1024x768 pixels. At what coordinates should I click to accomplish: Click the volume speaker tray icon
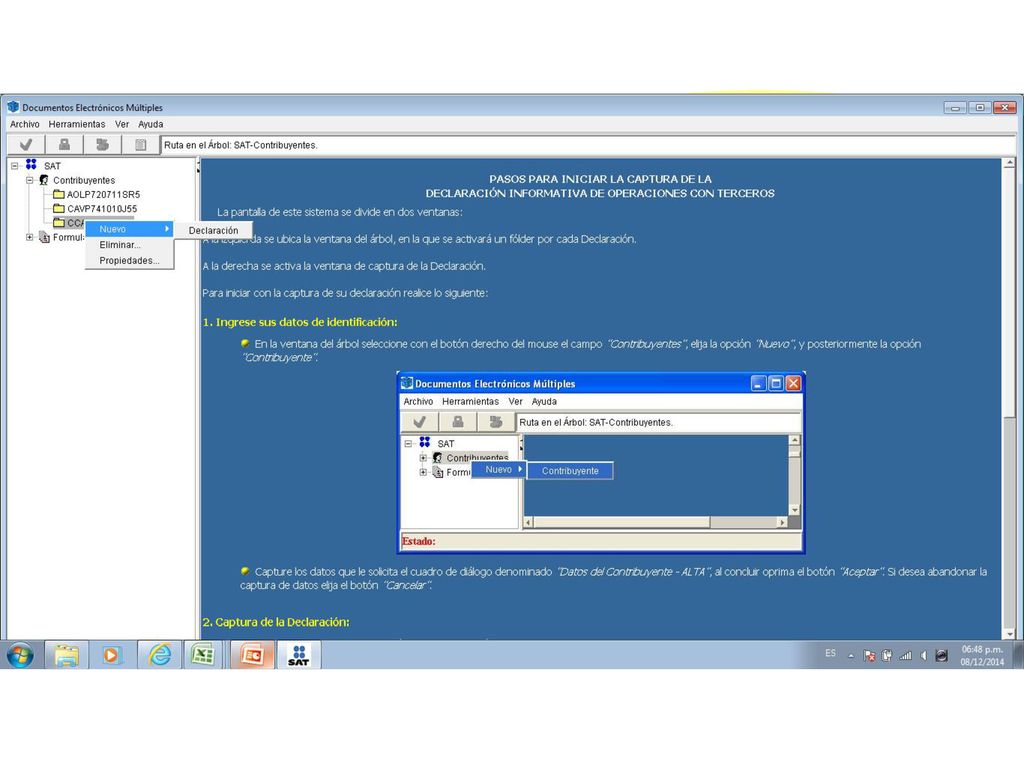[923, 656]
